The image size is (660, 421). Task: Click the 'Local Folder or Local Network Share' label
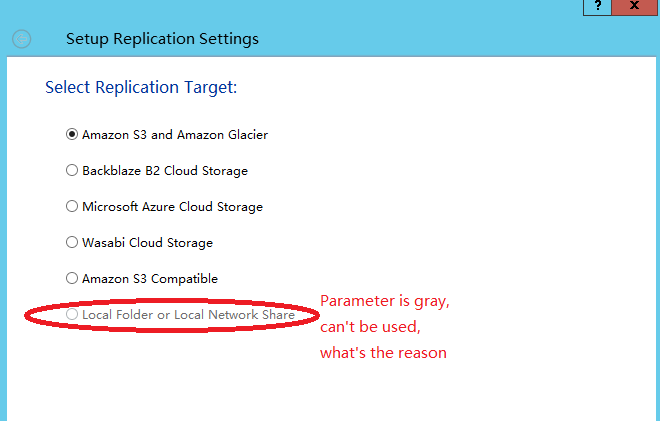(x=188, y=314)
